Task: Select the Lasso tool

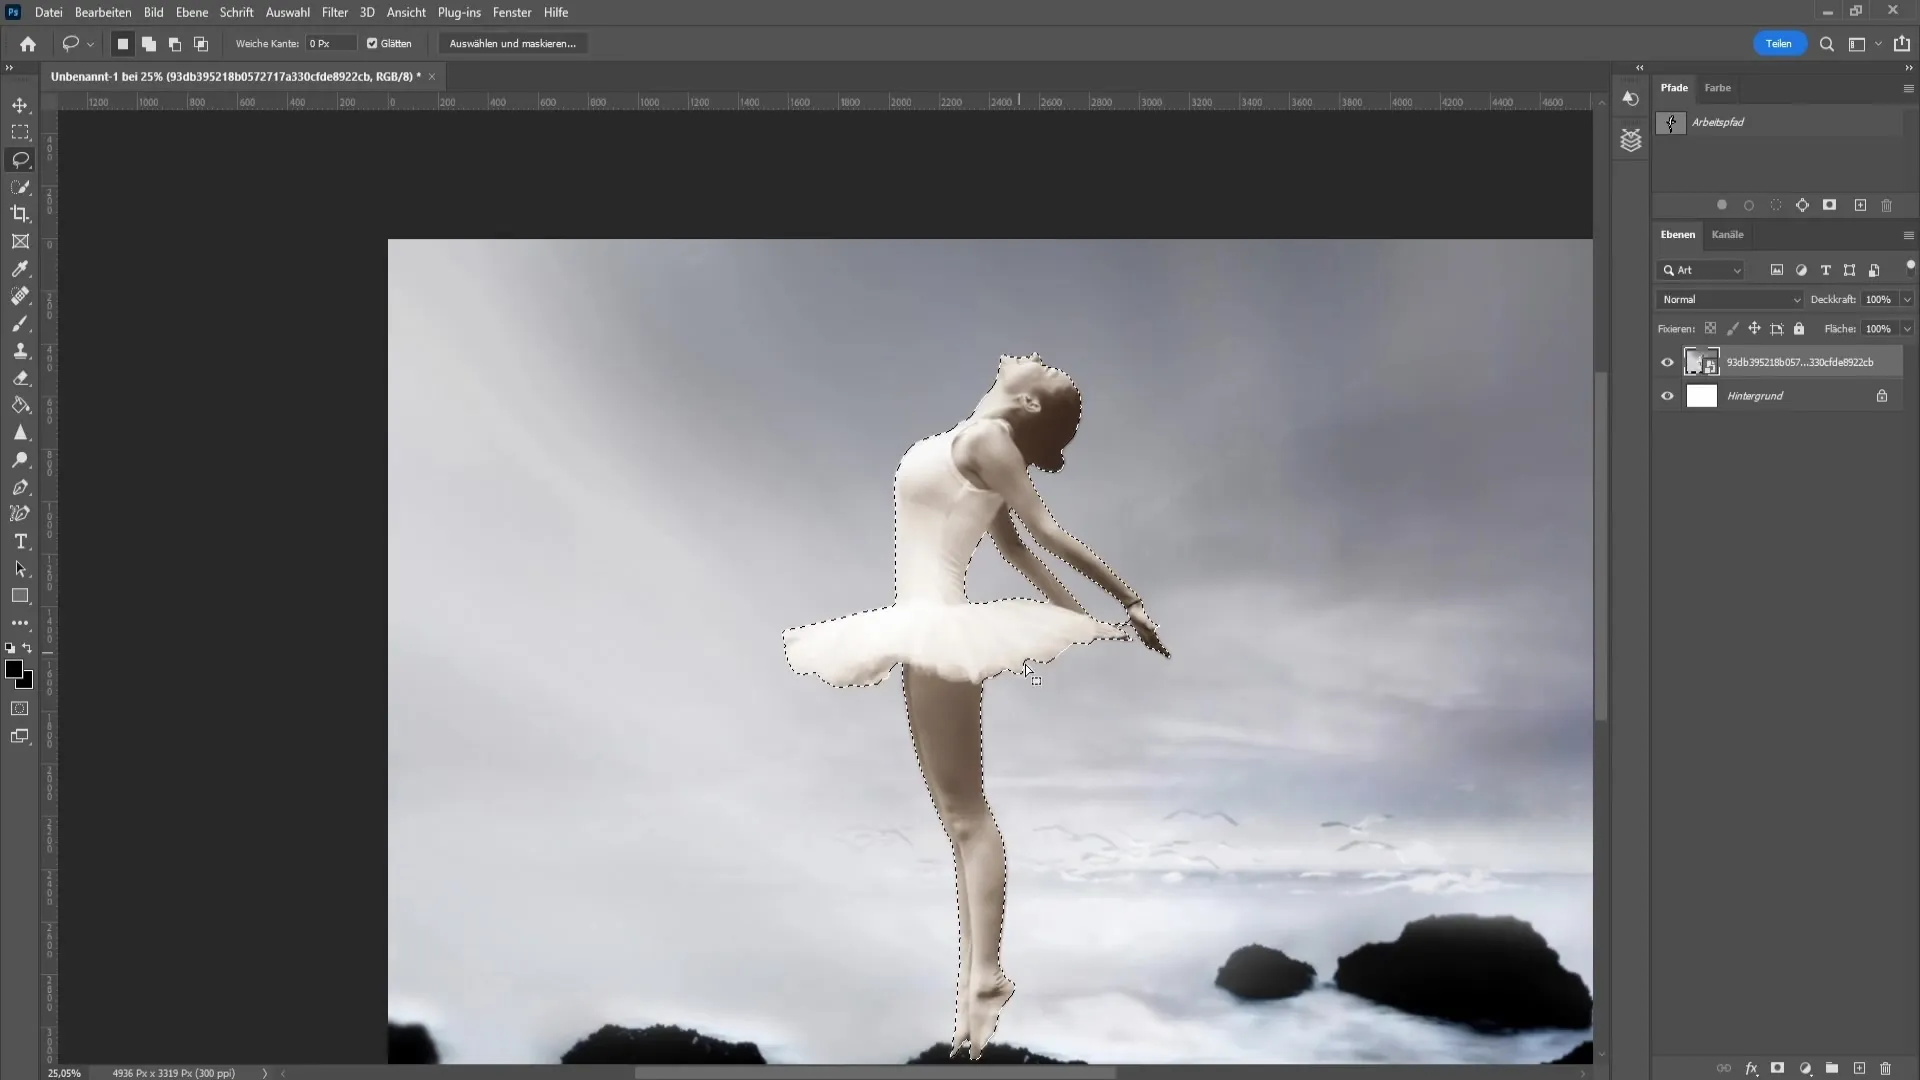Action: tap(20, 158)
